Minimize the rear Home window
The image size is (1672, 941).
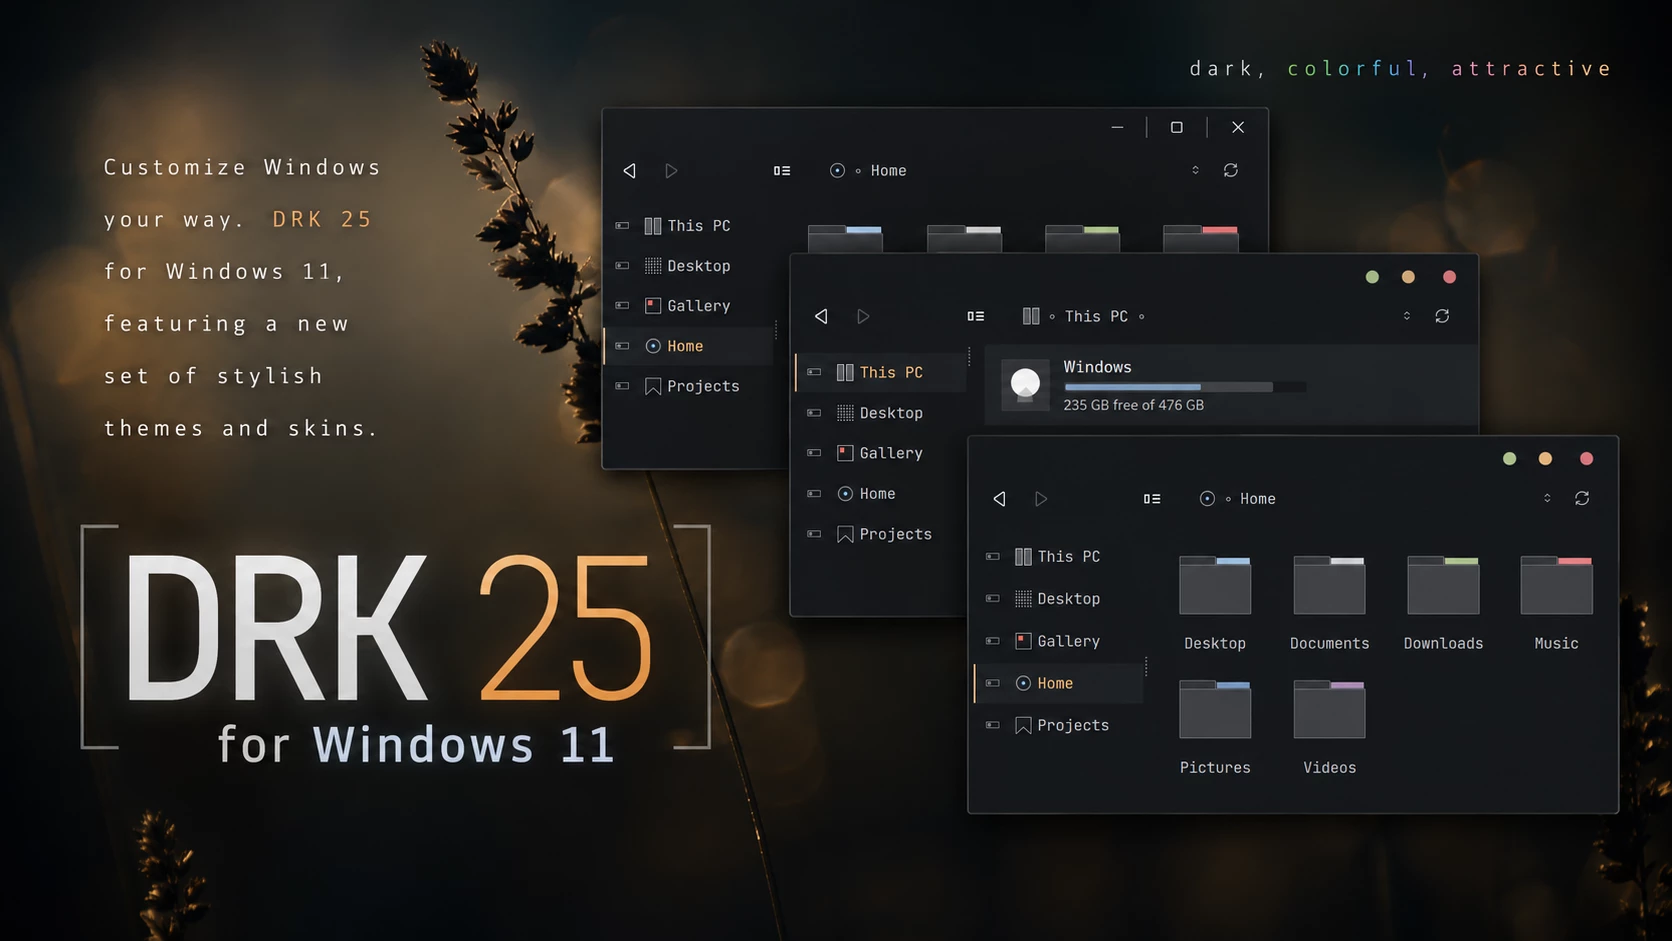point(1117,127)
